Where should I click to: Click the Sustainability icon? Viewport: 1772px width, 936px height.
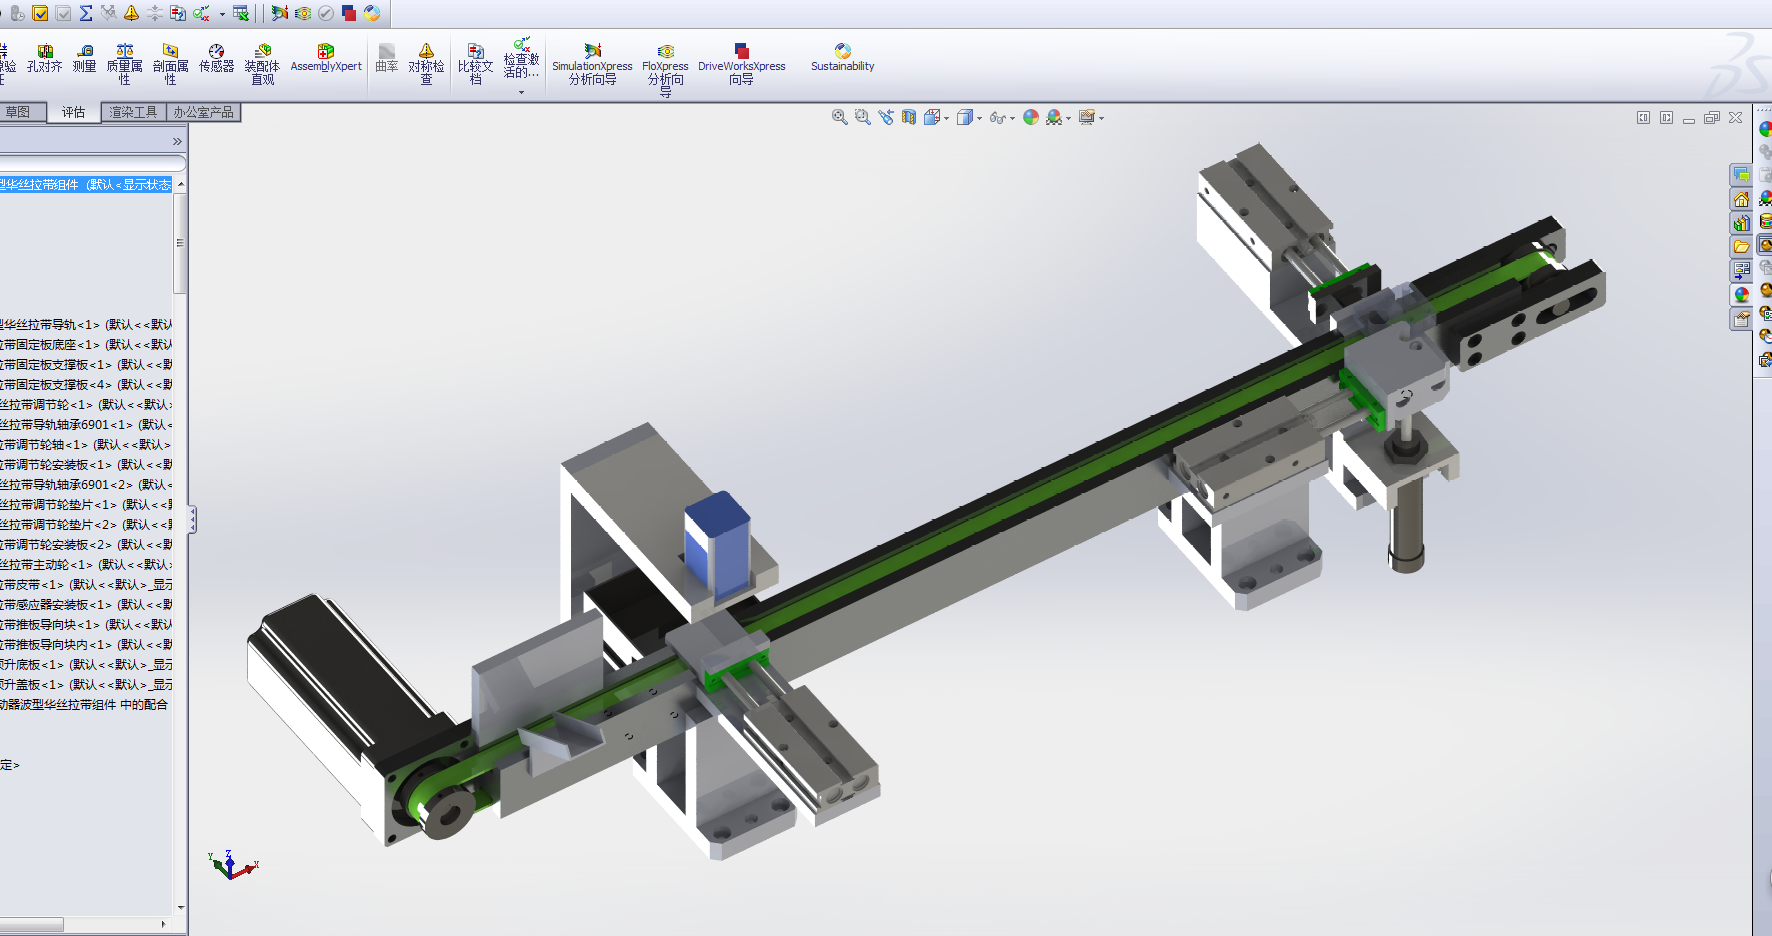click(x=842, y=58)
